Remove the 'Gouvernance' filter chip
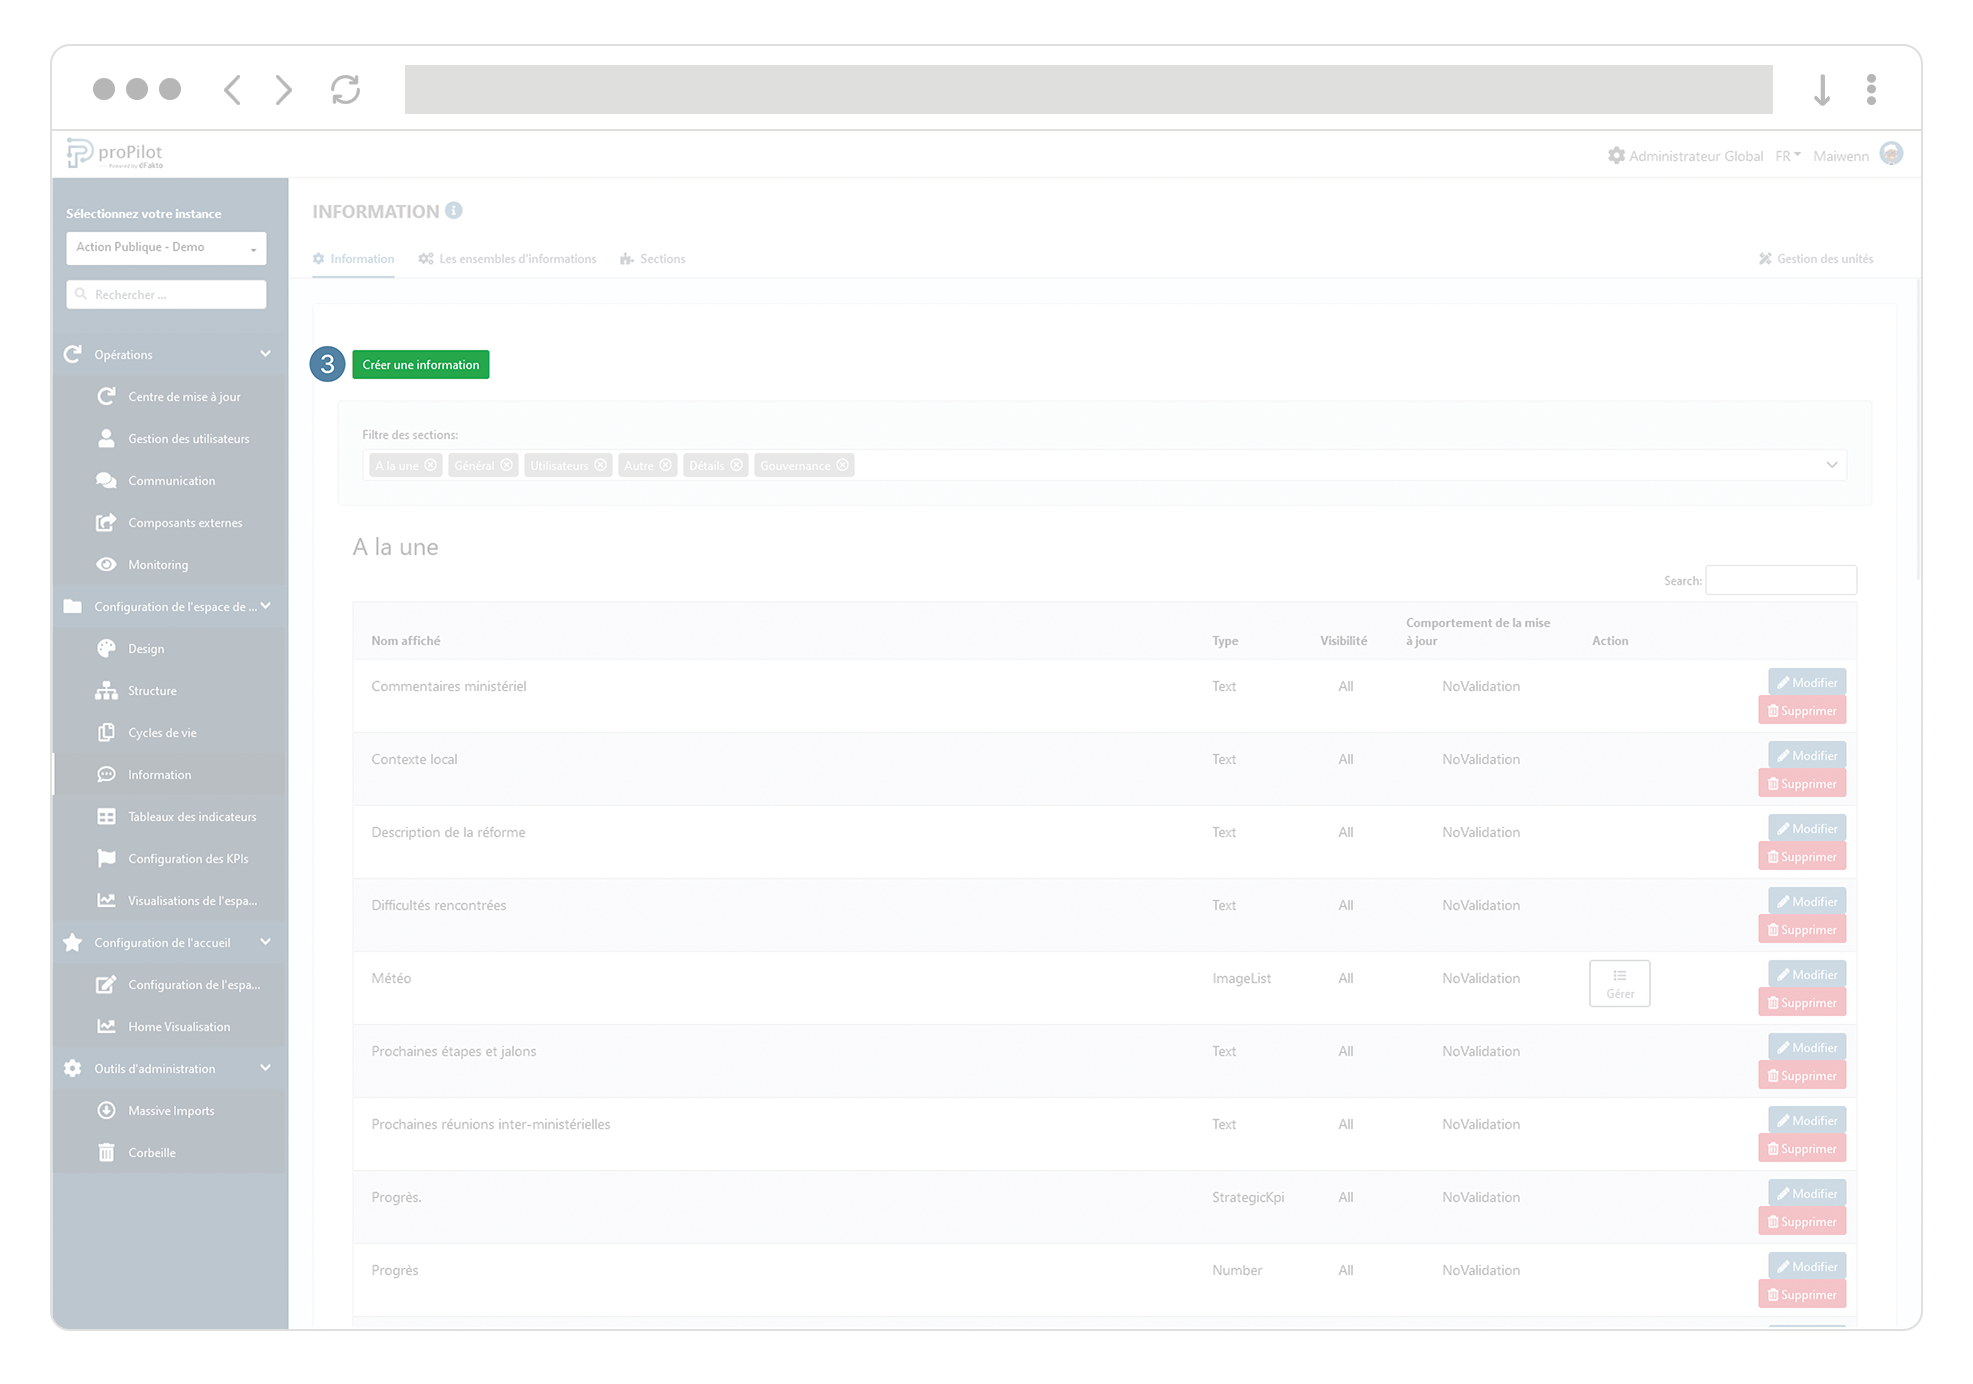 (x=843, y=465)
